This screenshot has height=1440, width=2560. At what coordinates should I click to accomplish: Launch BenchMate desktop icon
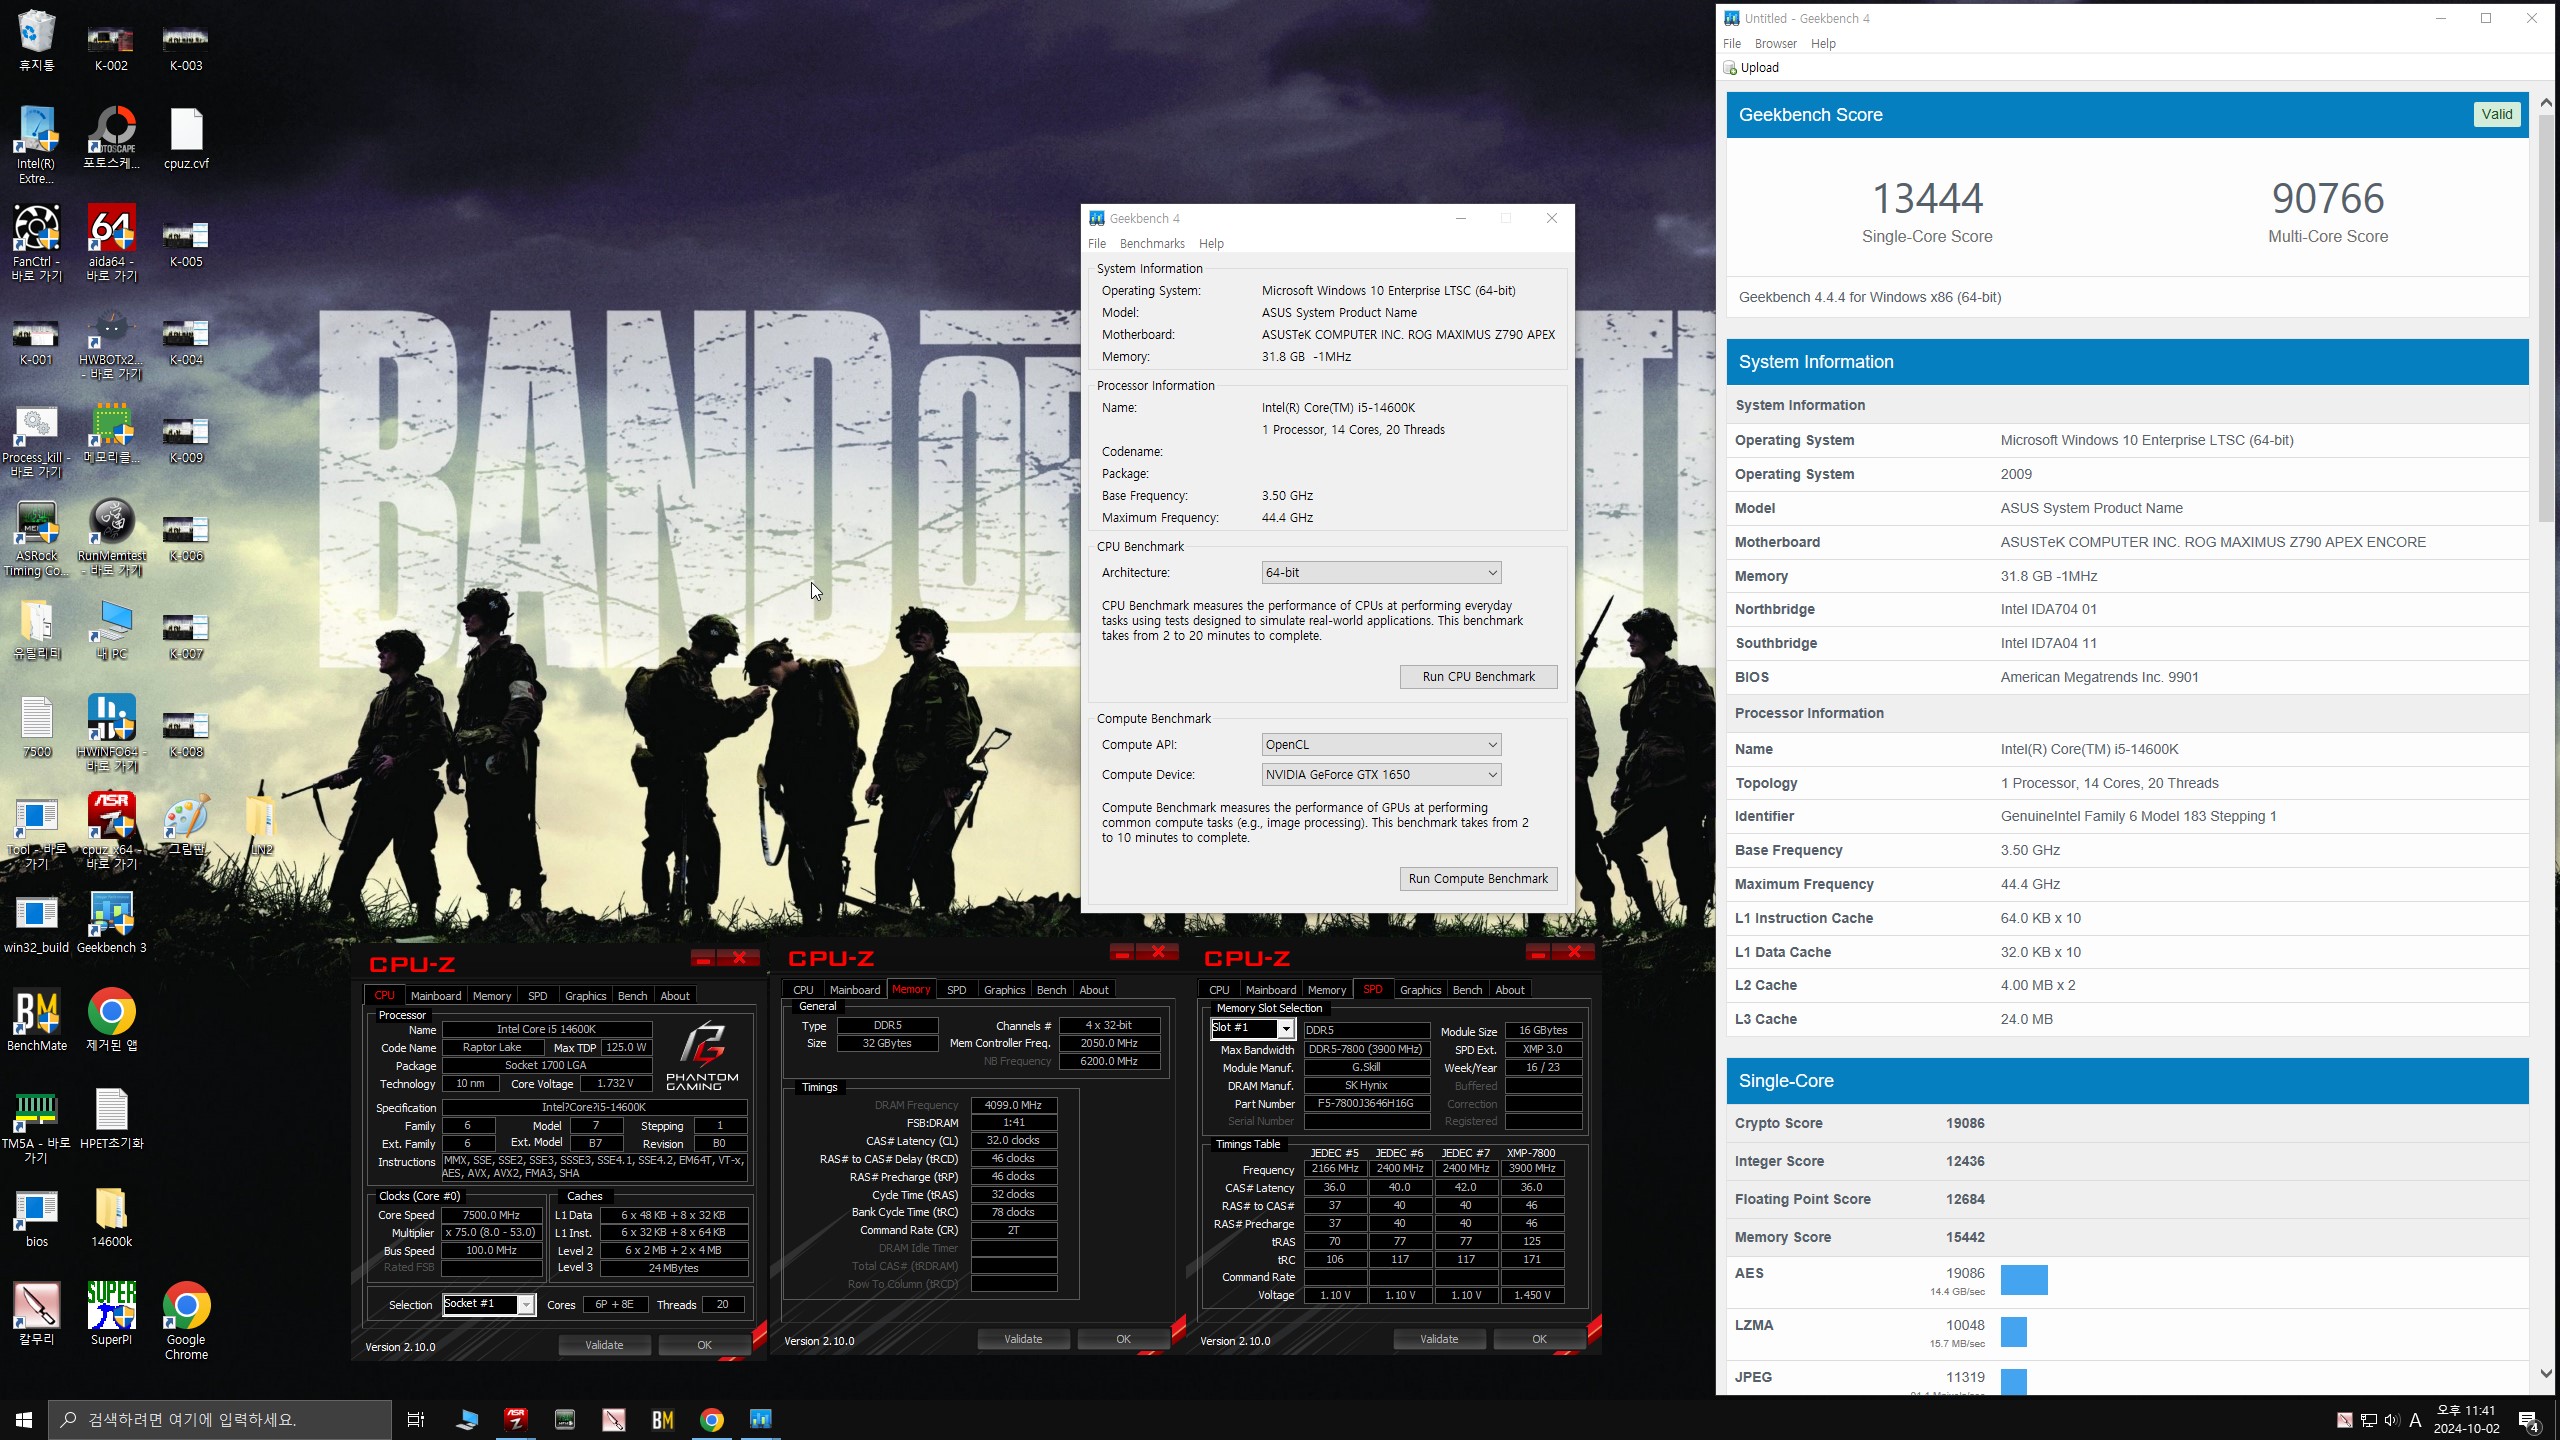click(x=36, y=1020)
